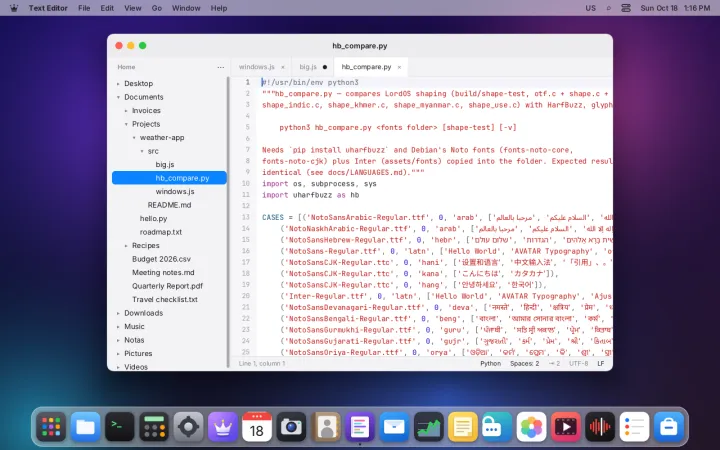Open Budget 2026.csv in sidebar
The image size is (720, 450).
click(x=169, y=259)
